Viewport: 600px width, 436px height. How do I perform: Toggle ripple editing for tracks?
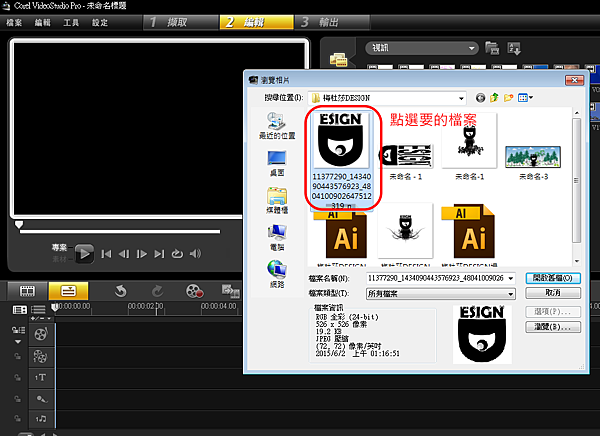(18, 330)
